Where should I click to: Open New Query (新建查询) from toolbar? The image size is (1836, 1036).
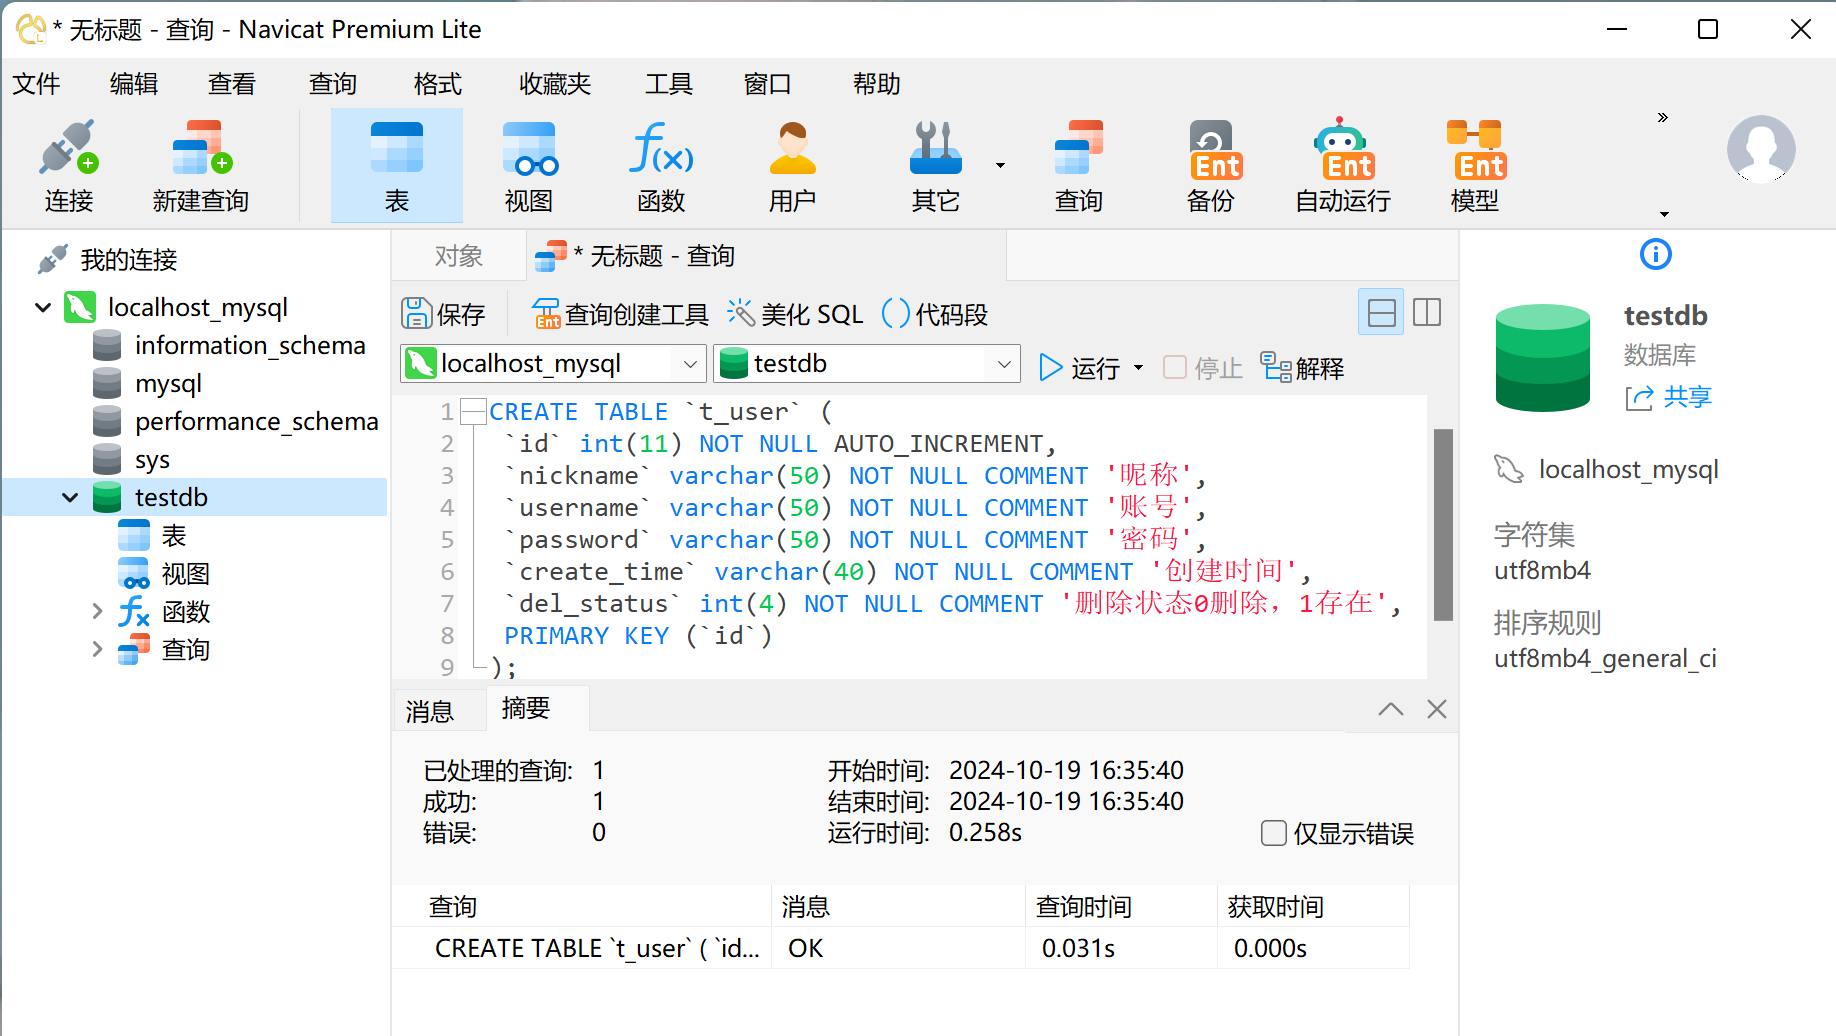(200, 166)
